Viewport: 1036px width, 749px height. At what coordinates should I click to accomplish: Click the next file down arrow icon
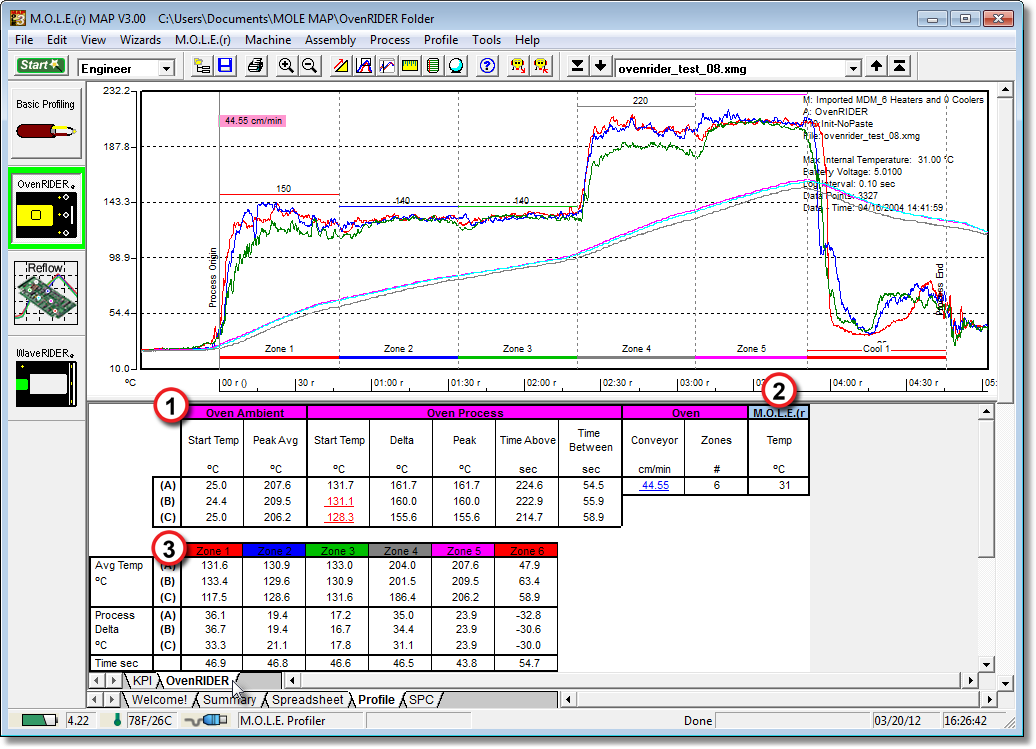tap(601, 66)
